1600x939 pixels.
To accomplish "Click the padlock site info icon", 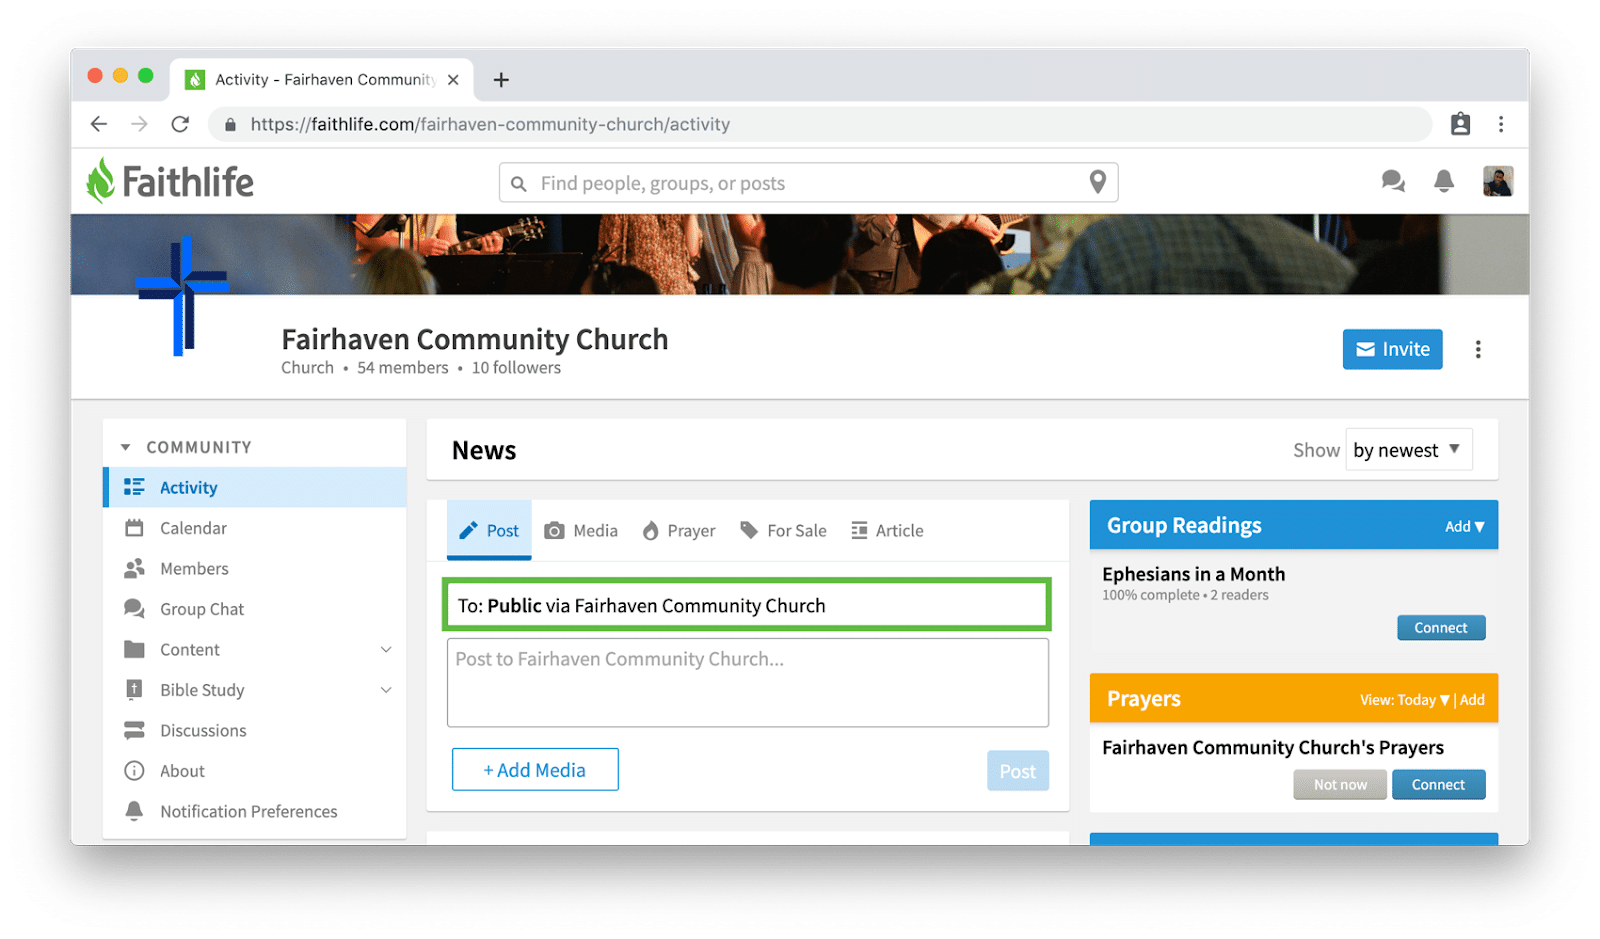I will (x=230, y=124).
